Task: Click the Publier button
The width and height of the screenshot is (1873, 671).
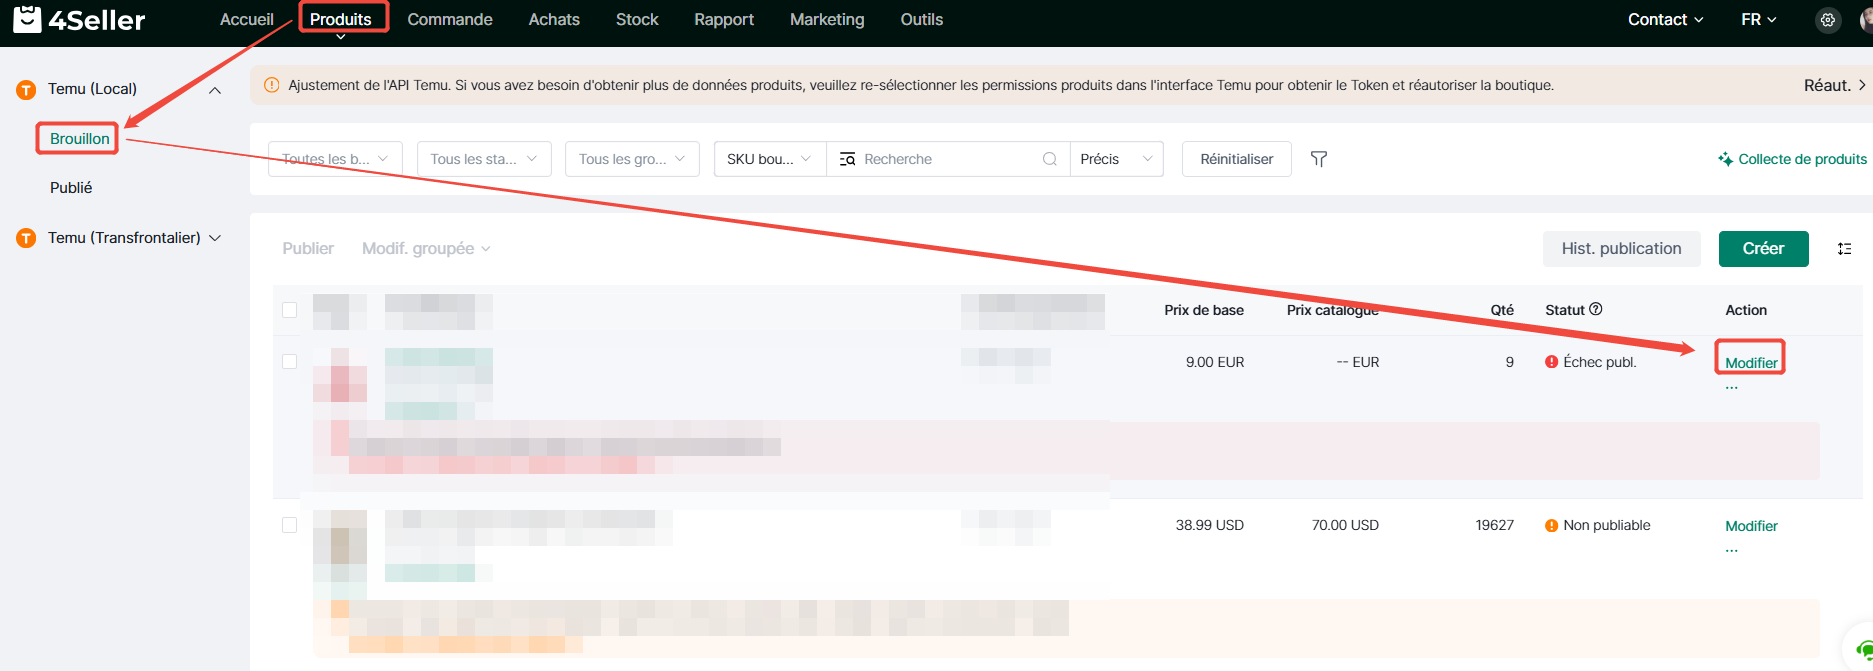Action: click(x=308, y=248)
